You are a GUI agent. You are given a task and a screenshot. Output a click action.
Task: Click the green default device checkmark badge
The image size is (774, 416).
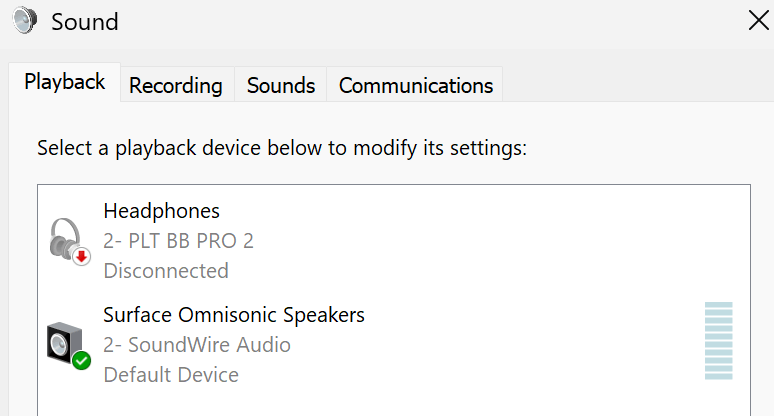(82, 360)
